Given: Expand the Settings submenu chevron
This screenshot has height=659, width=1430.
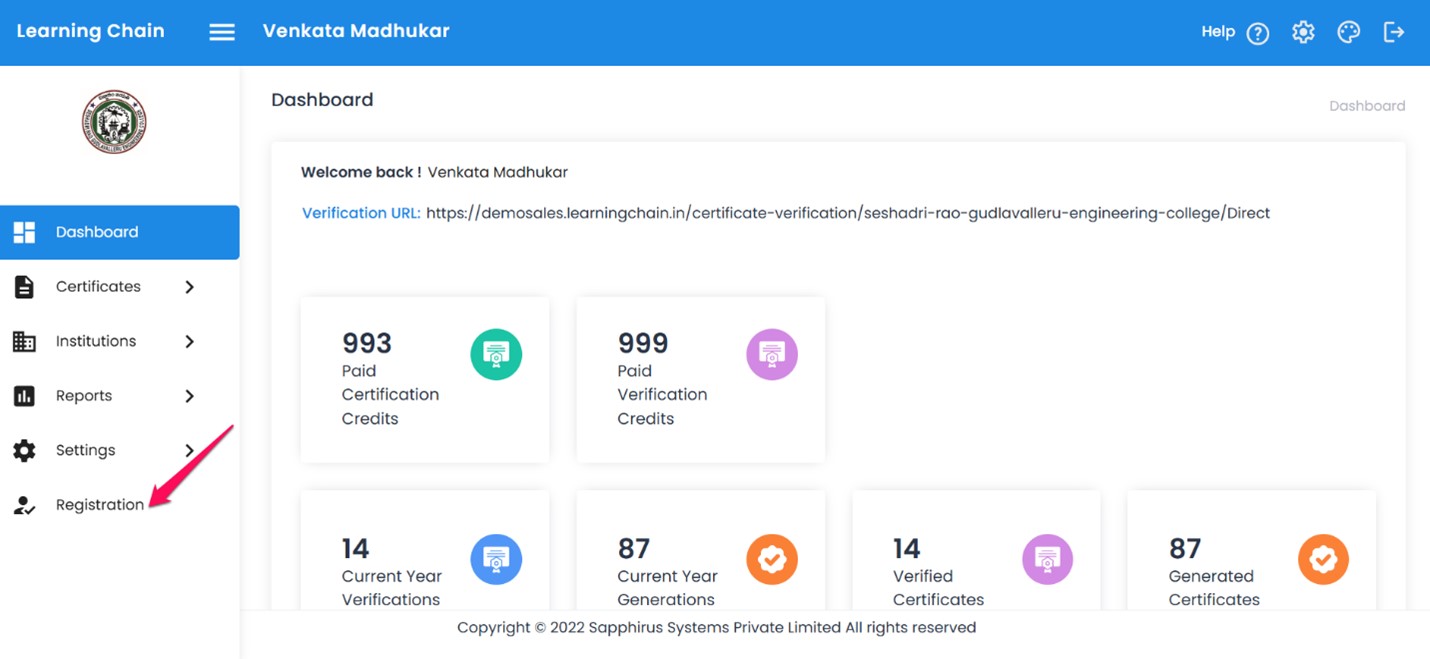Looking at the screenshot, I should tap(189, 451).
